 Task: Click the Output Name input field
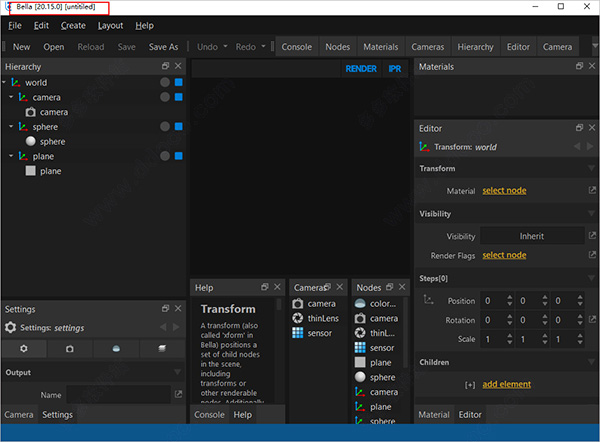pyautogui.click(x=118, y=395)
